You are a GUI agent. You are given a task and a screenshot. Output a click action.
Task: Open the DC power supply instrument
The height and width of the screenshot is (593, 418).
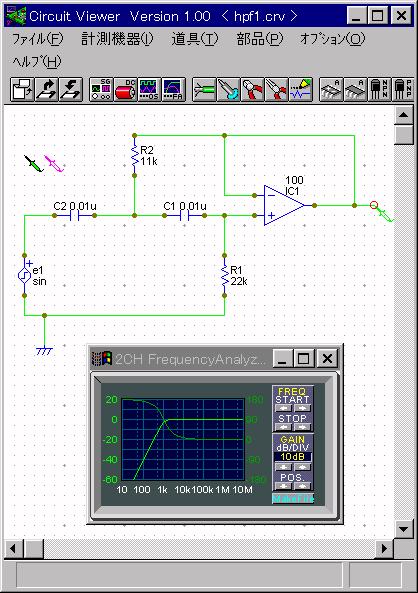point(125,90)
